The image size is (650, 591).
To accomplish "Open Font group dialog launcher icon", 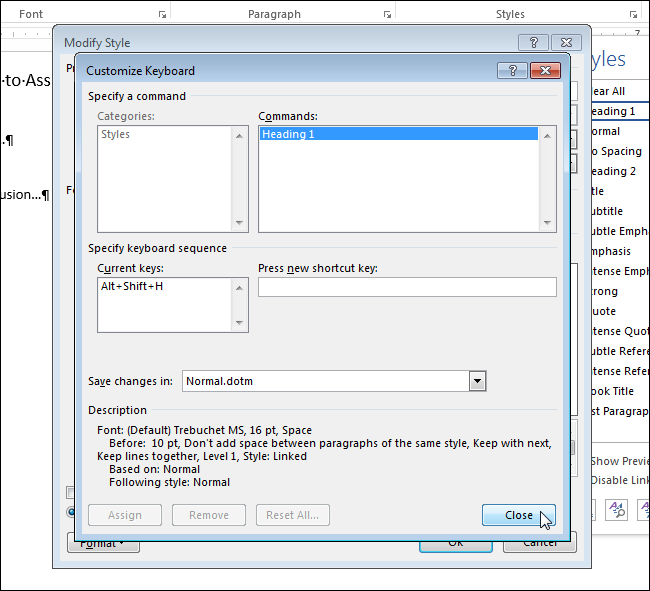I will 162,15.
